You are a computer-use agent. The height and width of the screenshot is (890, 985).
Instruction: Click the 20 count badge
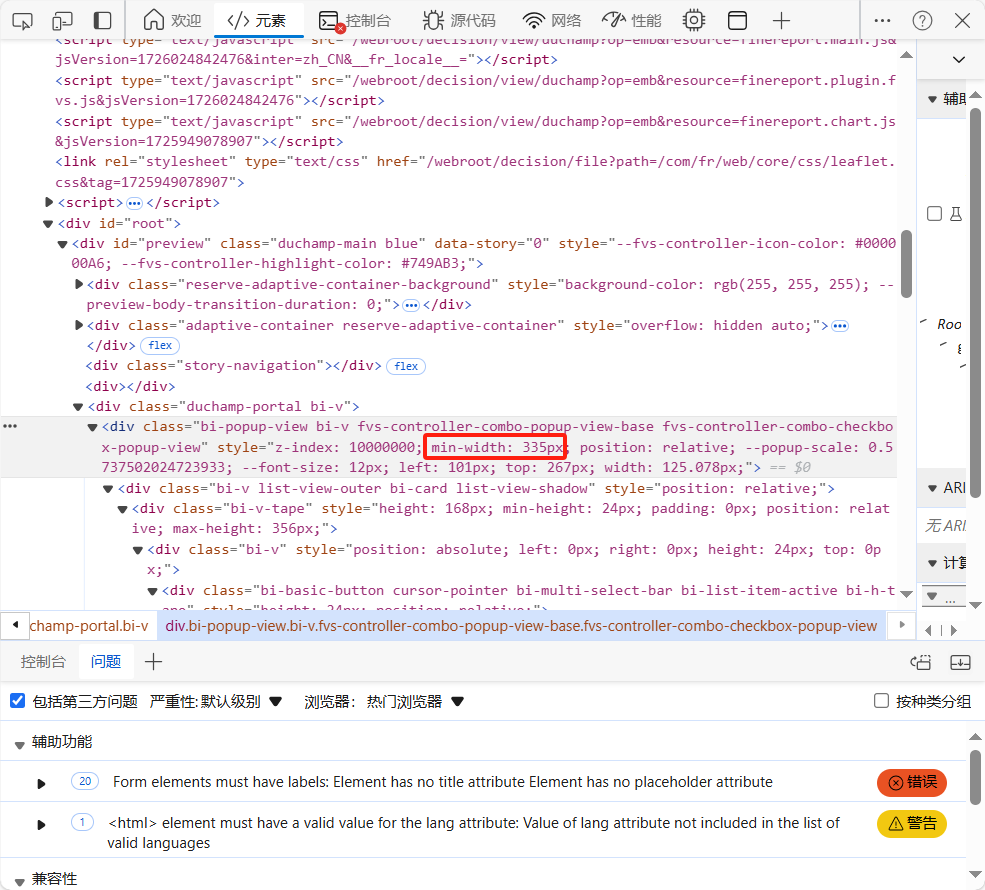85,781
